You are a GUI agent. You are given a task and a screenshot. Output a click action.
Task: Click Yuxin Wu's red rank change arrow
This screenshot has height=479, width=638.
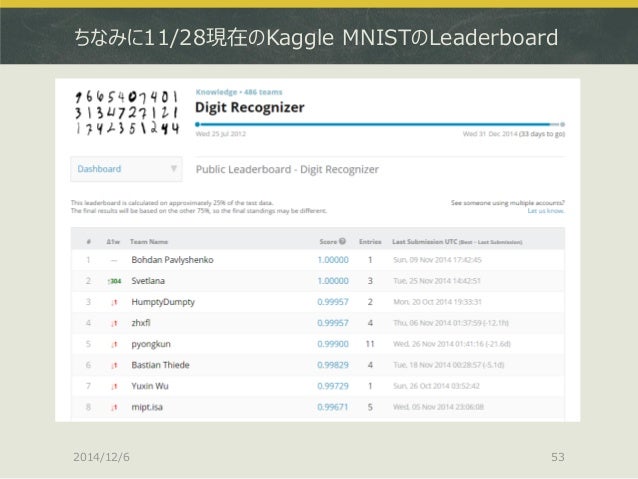coord(114,386)
